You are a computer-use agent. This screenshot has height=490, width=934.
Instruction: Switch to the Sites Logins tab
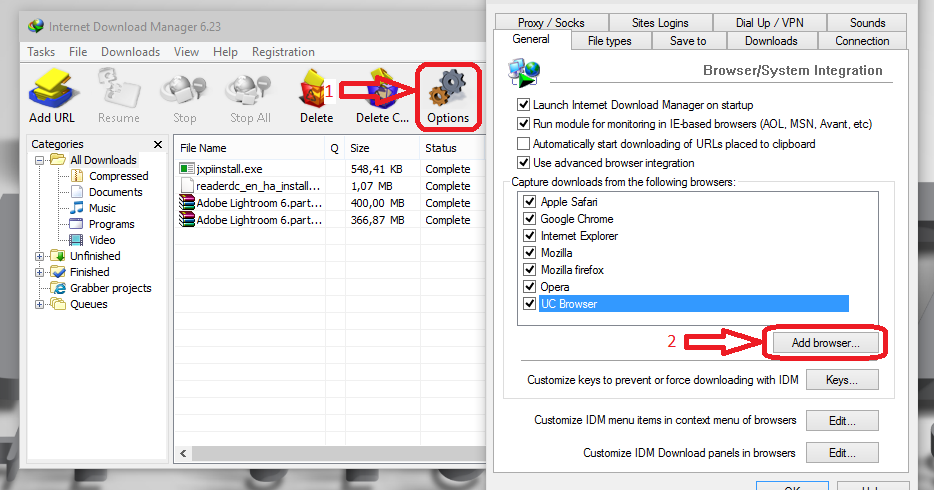(x=660, y=23)
